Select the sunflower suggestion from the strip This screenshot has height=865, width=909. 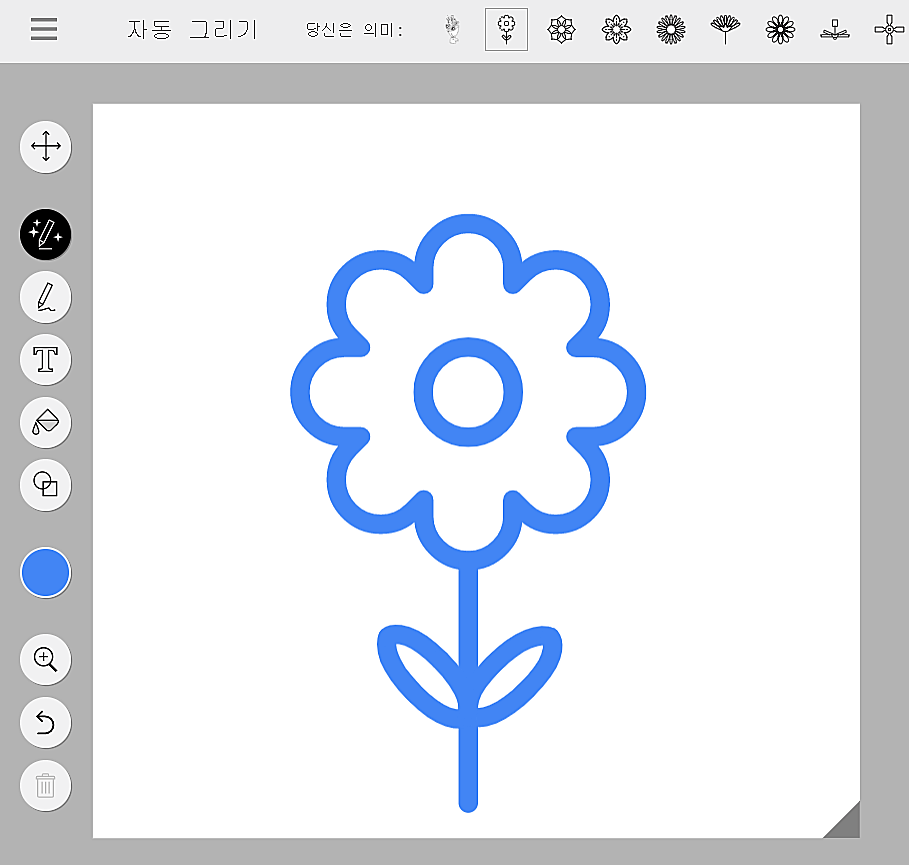(x=670, y=29)
